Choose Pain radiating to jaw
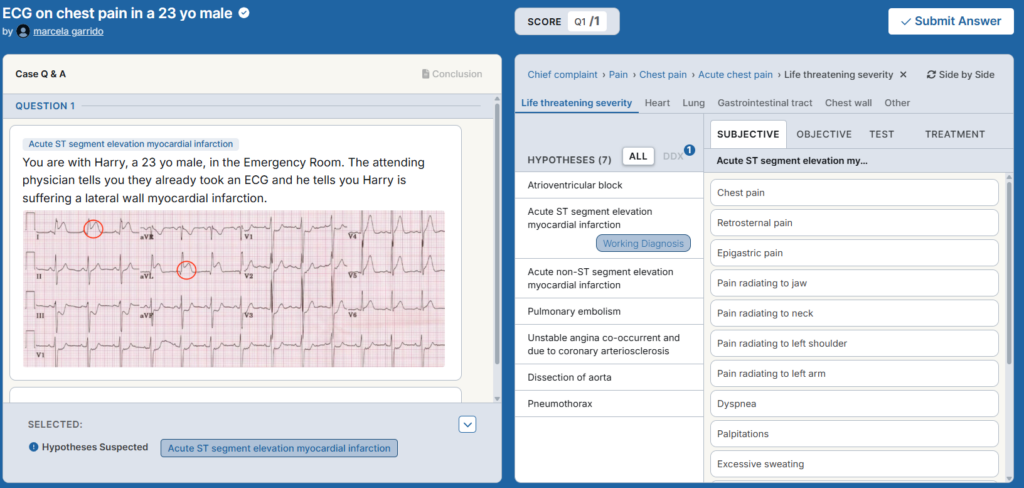The width and height of the screenshot is (1024, 488). click(x=854, y=283)
